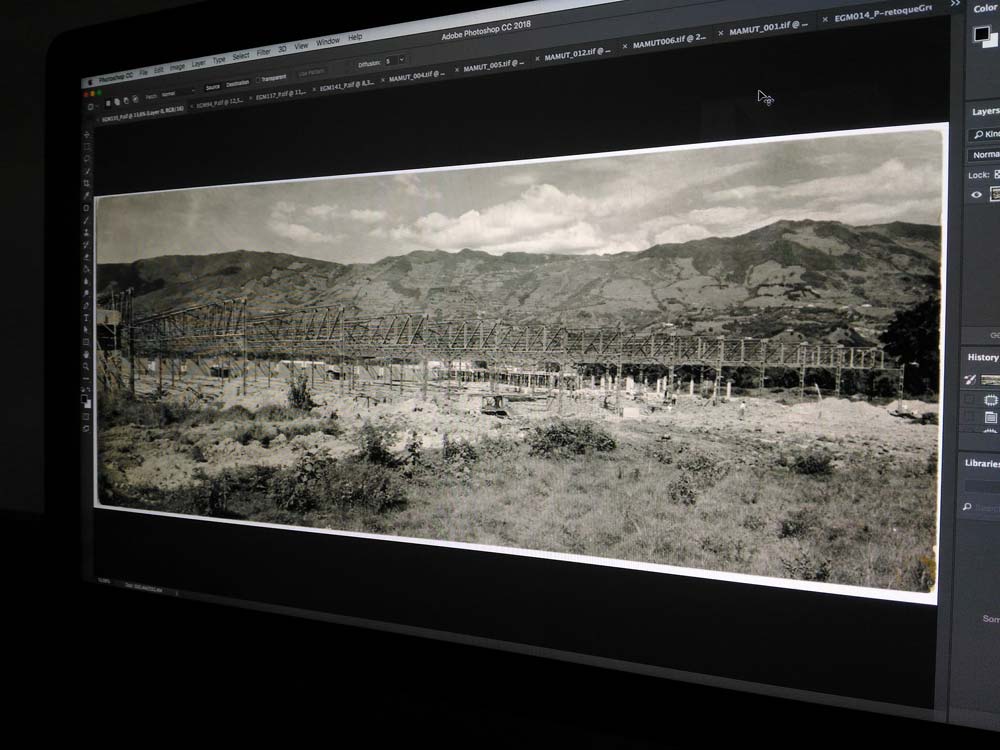This screenshot has width=1000, height=750.
Task: Open the Filter menu
Action: (263, 52)
